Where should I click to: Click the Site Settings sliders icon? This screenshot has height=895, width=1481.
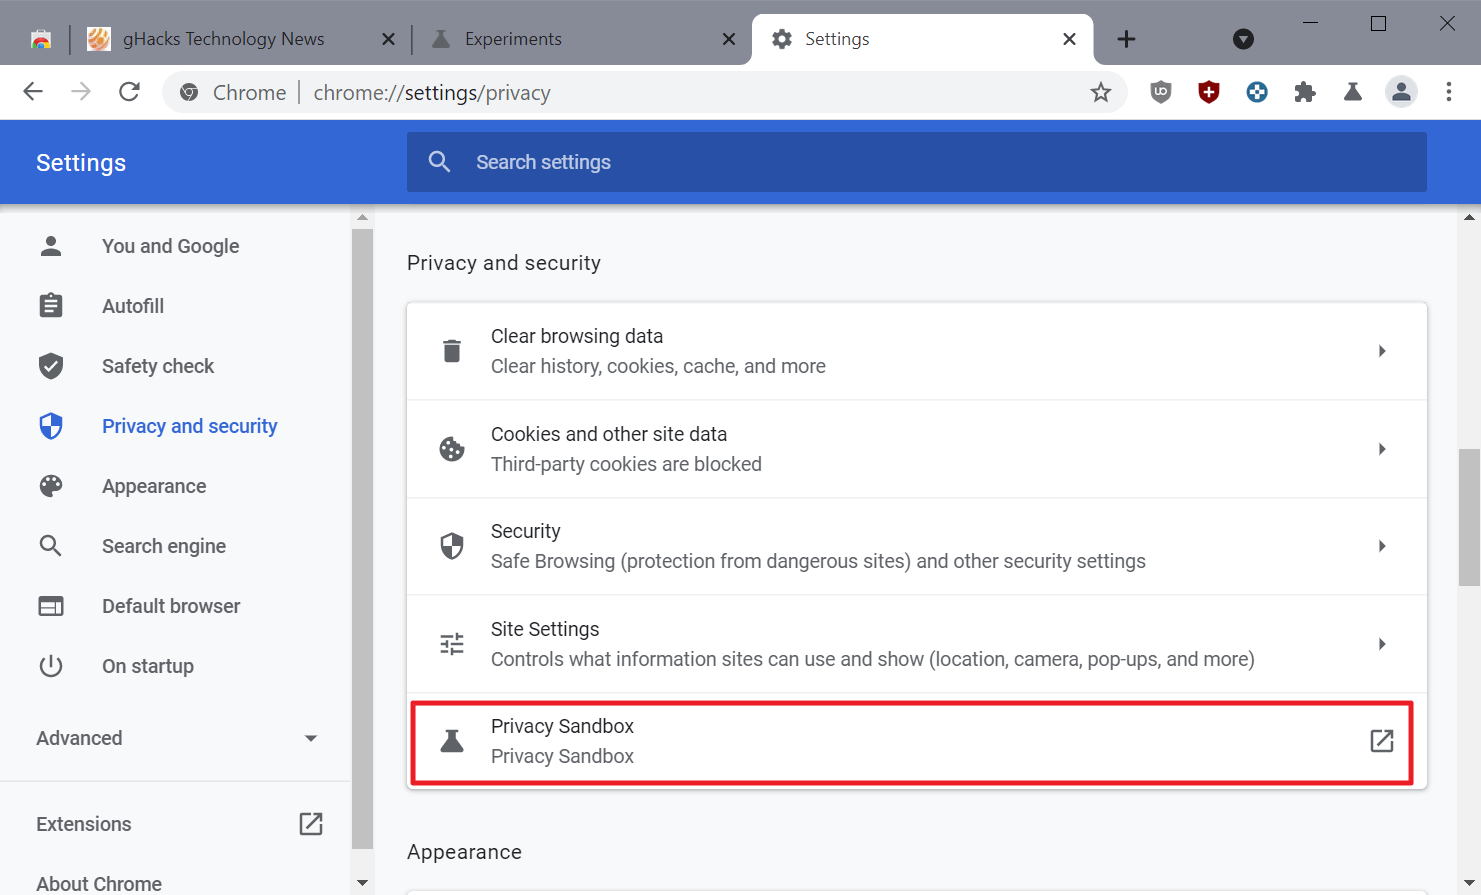452,644
